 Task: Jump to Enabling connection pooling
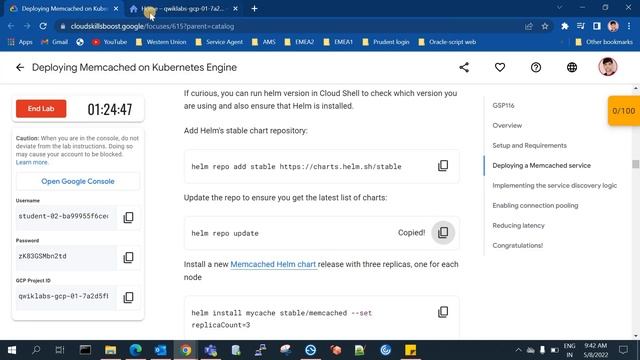535,205
